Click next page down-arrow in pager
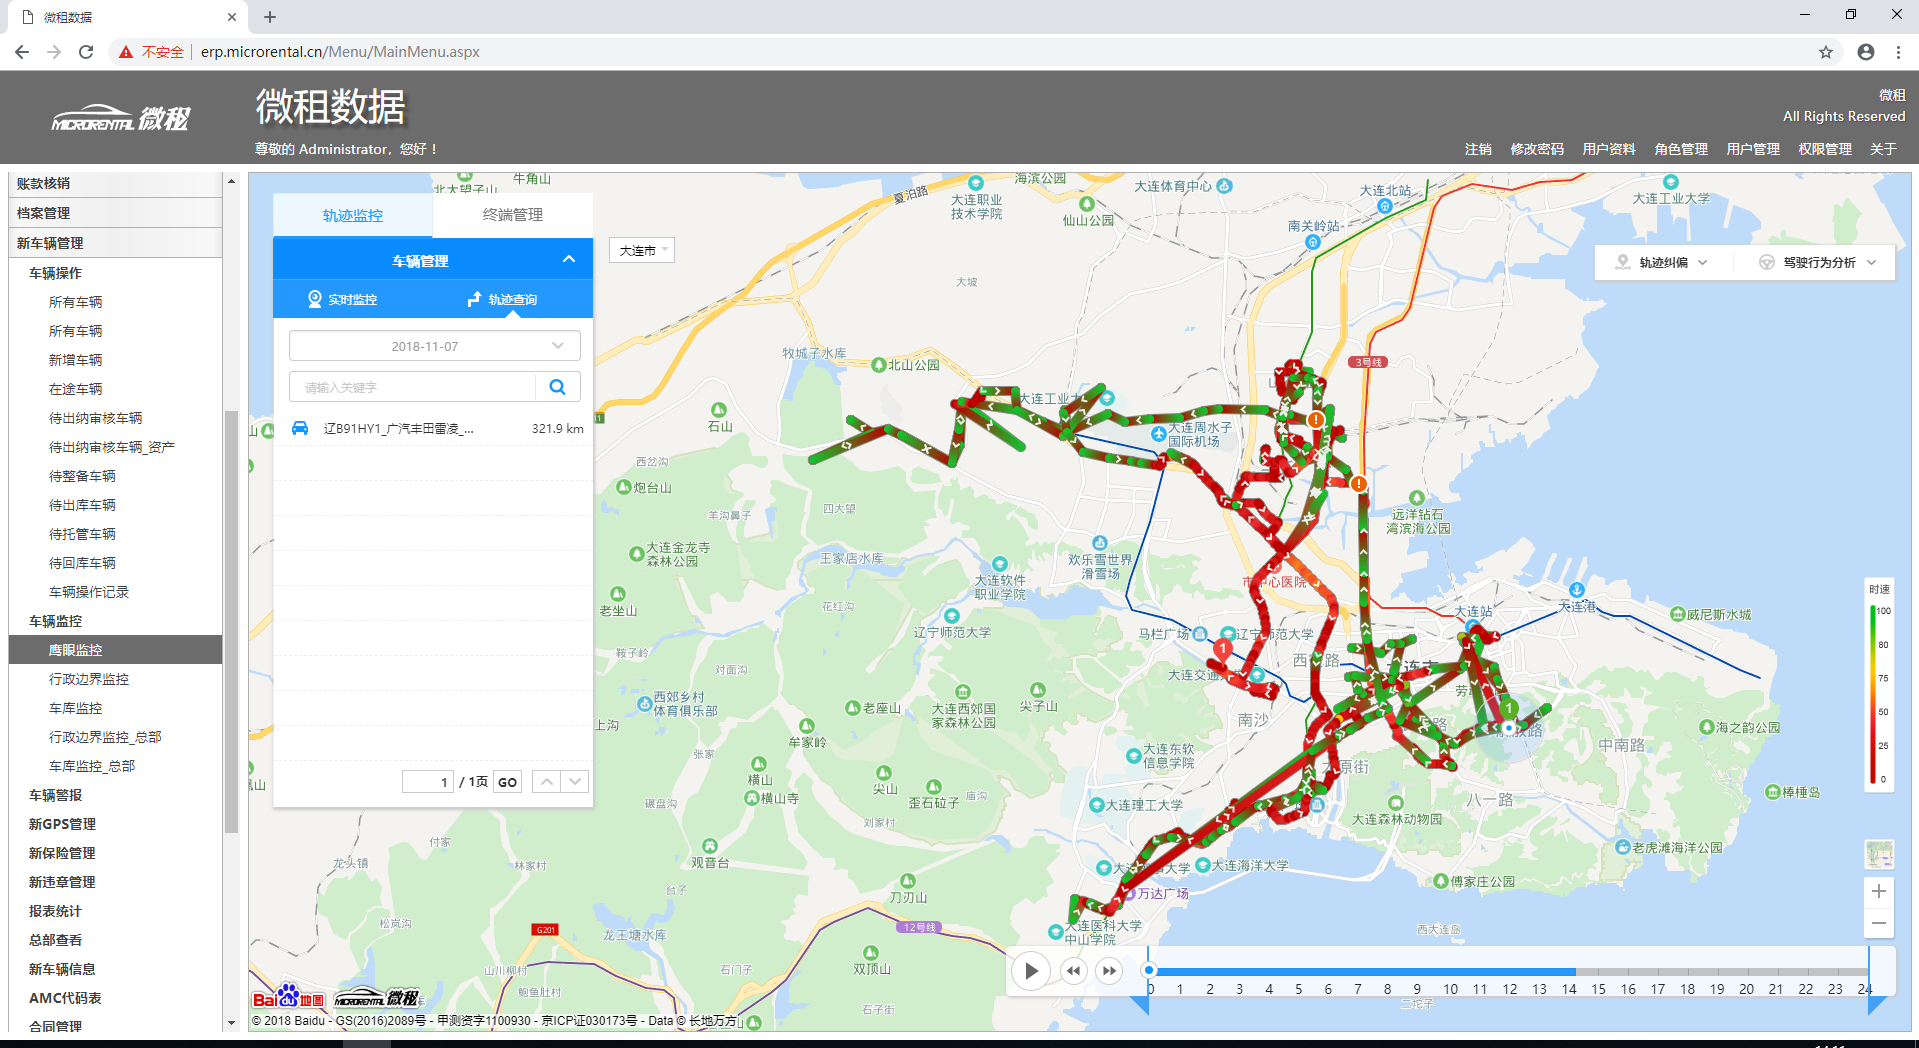The height and width of the screenshot is (1048, 1919). [x=575, y=782]
